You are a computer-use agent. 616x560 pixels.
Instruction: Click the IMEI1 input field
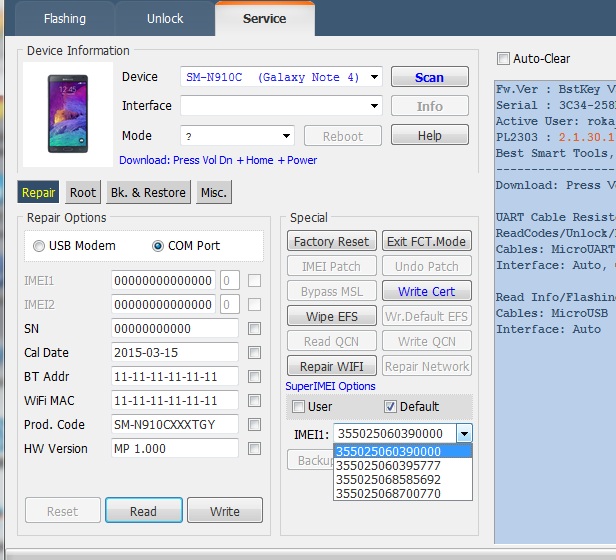click(x=163, y=281)
